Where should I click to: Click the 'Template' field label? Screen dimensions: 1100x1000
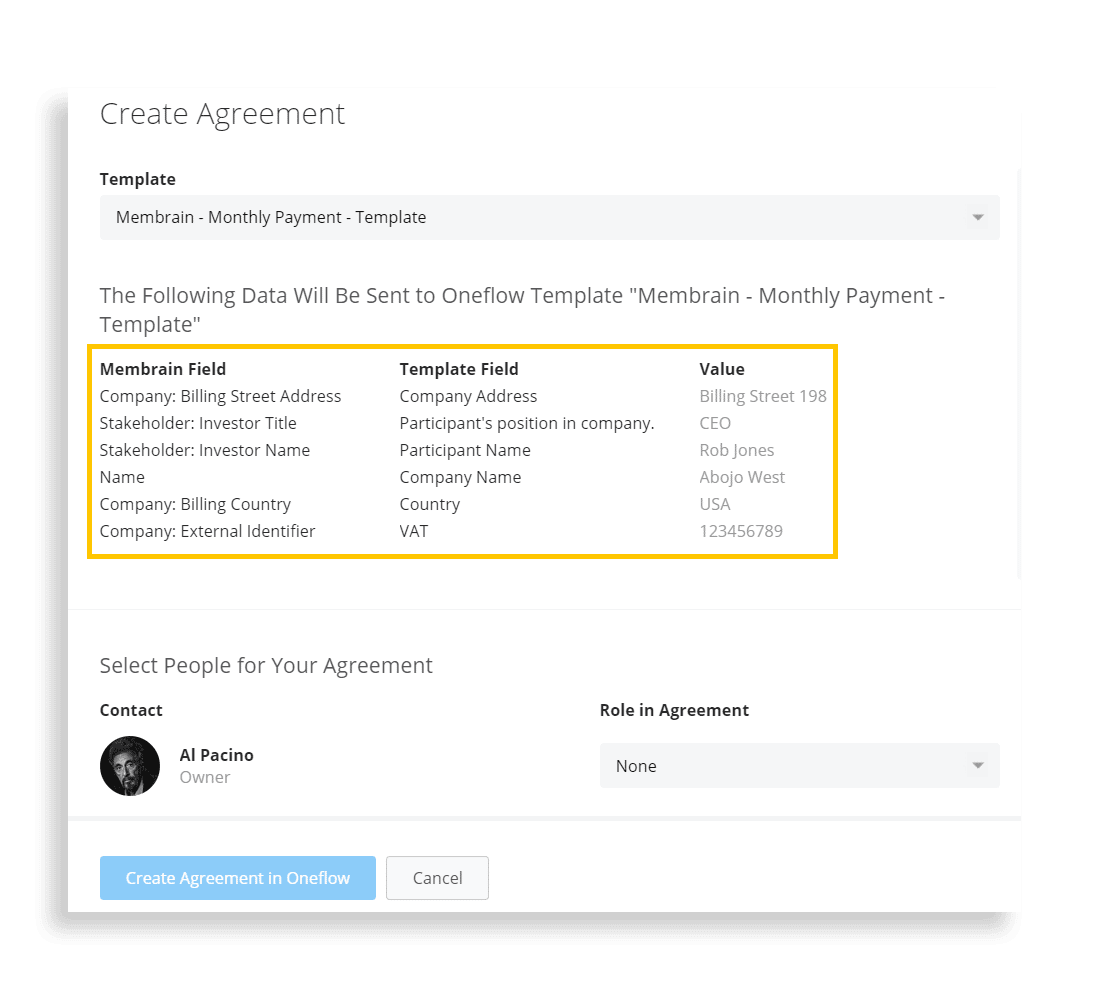pyautogui.click(x=138, y=179)
